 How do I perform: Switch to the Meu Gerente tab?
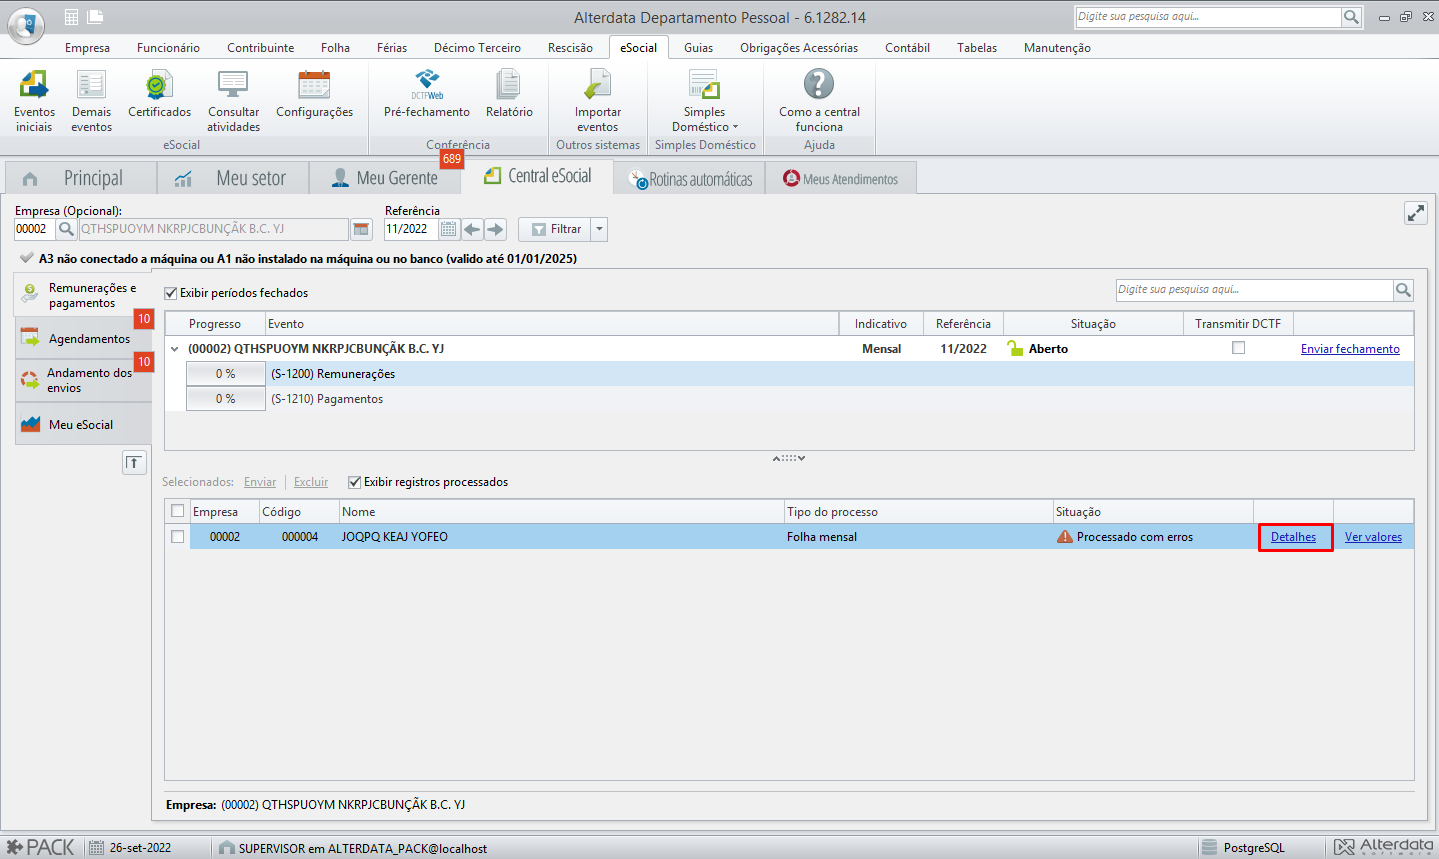tap(385, 178)
